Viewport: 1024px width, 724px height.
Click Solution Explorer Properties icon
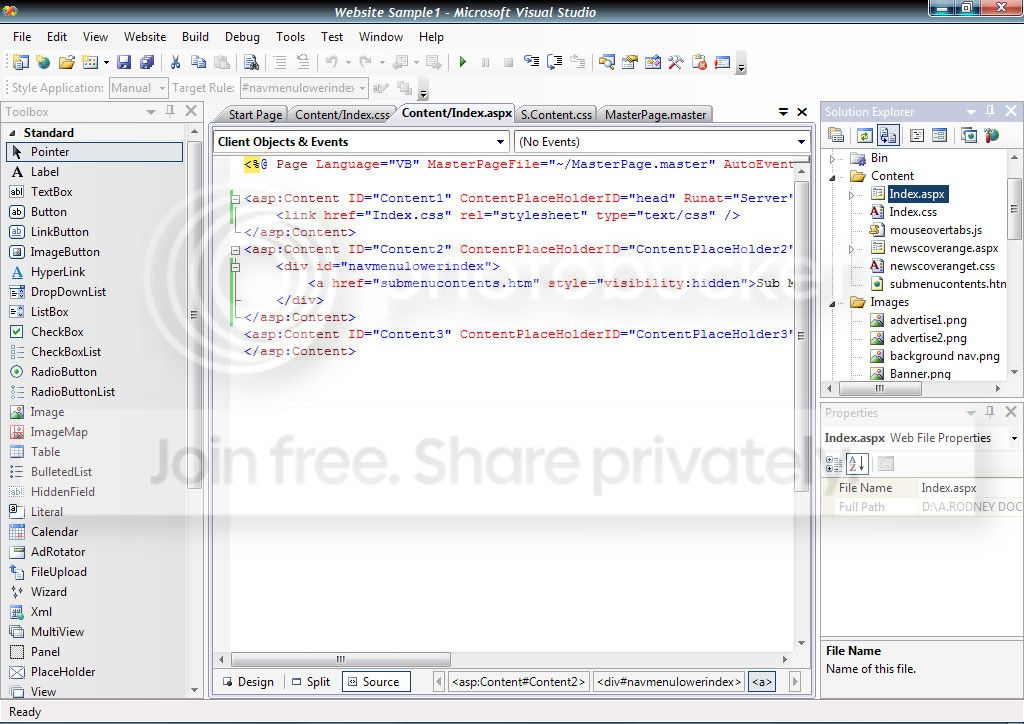click(x=836, y=135)
